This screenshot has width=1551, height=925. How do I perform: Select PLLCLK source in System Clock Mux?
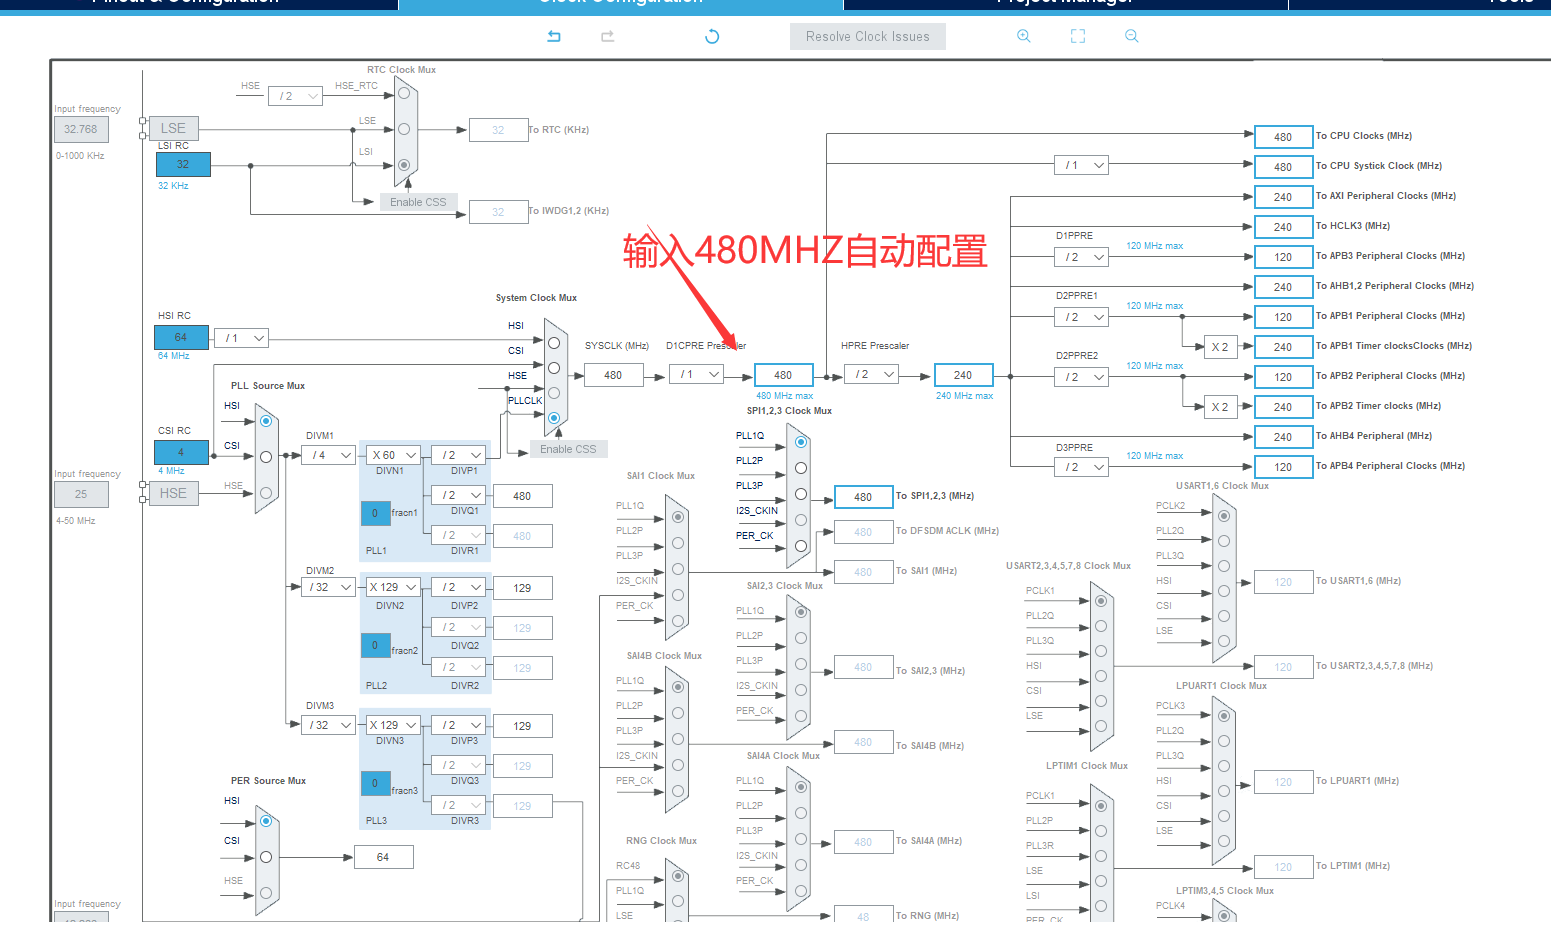[x=554, y=418]
